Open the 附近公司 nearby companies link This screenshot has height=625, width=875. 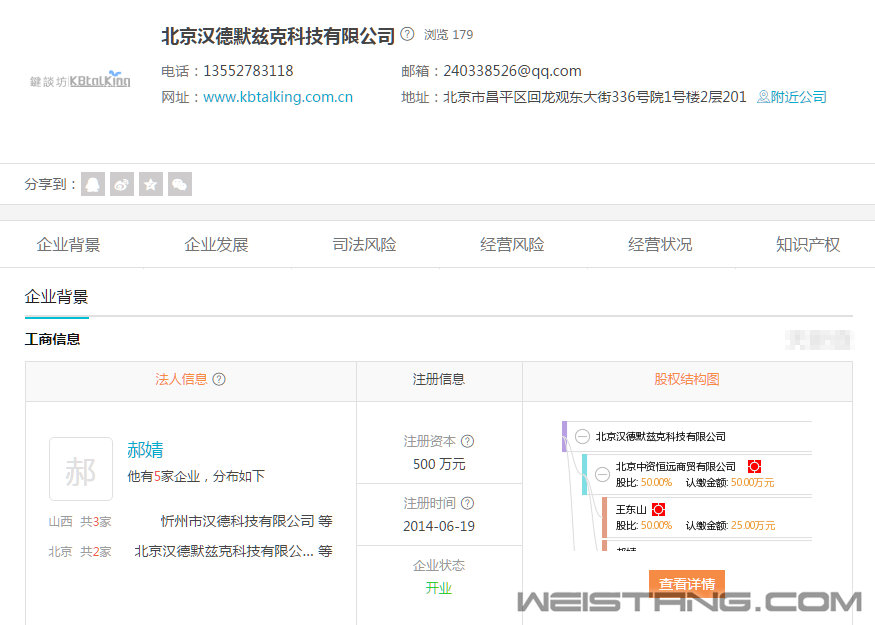tap(792, 97)
